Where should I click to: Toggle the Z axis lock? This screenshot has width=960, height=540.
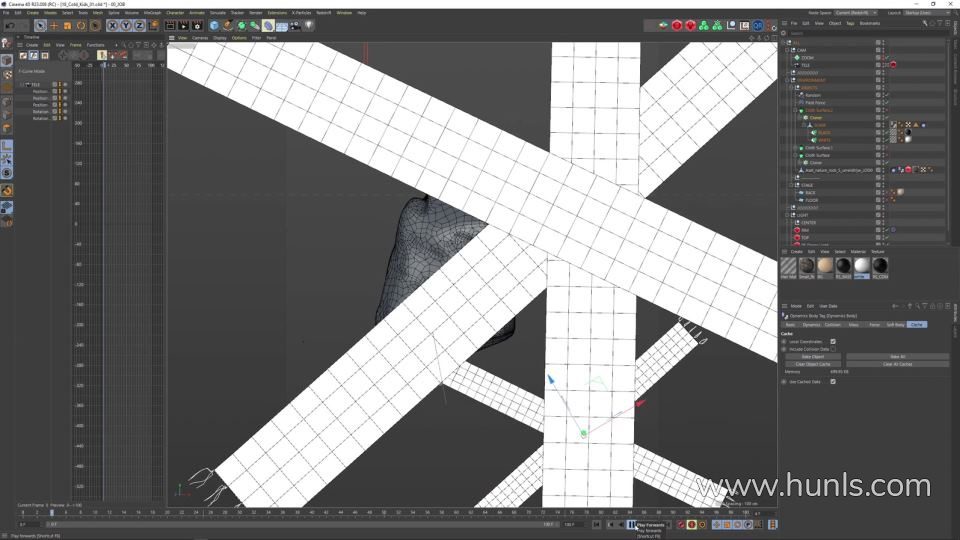[x=139, y=26]
